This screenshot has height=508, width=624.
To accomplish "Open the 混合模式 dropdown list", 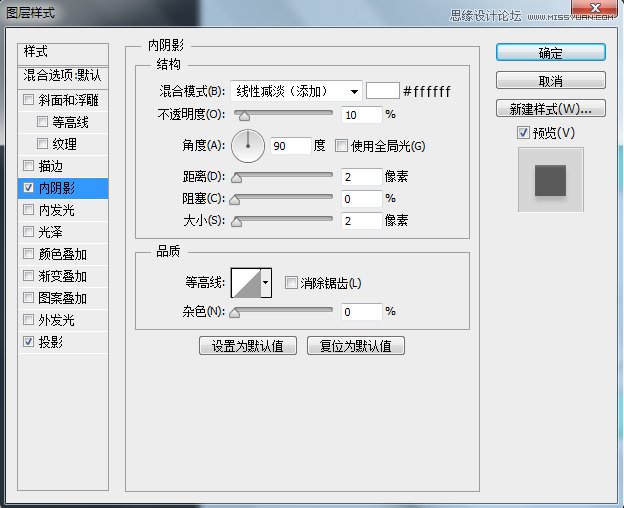I will tap(296, 91).
